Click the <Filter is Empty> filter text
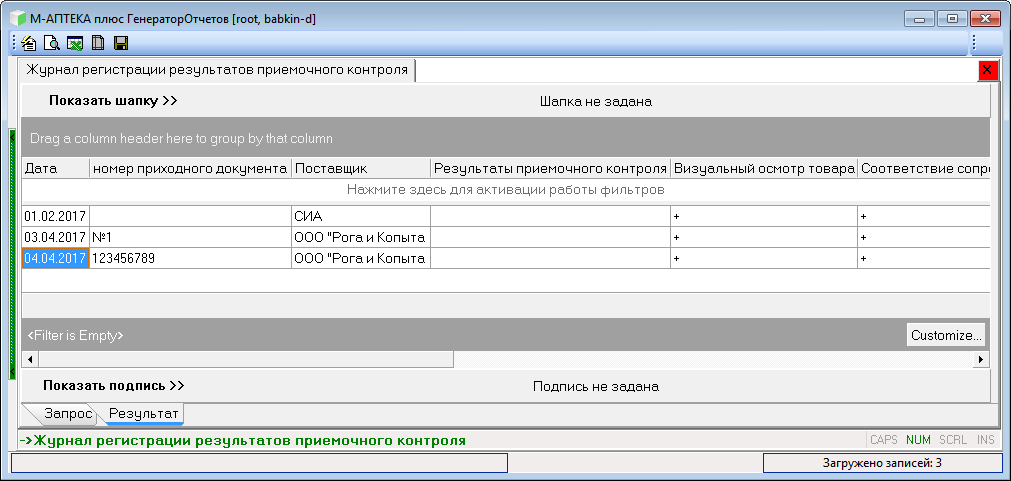Screen dimensions: 1011x481 75,335
